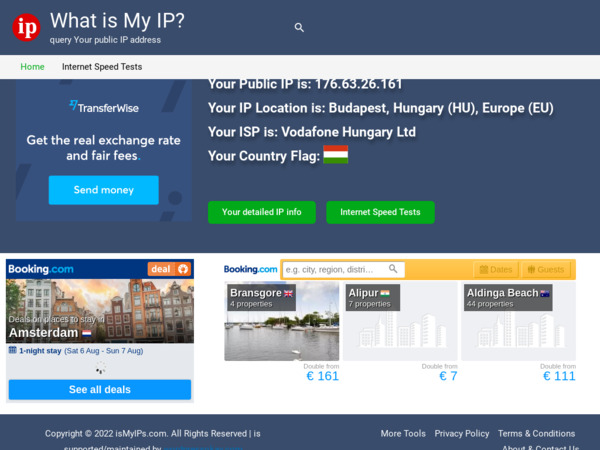Open the Privacy Policy footer link
This screenshot has height=450, width=600.
click(x=462, y=434)
